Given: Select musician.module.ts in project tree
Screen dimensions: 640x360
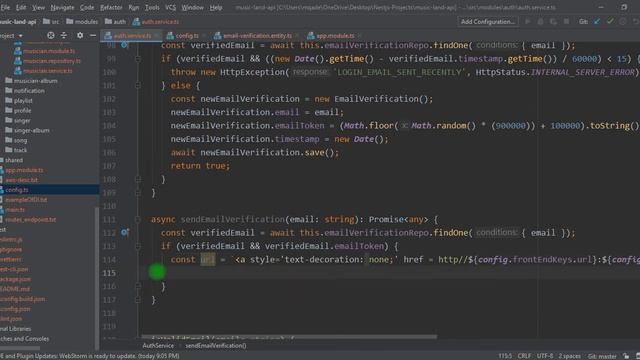Looking at the screenshot, I should click(44, 51).
